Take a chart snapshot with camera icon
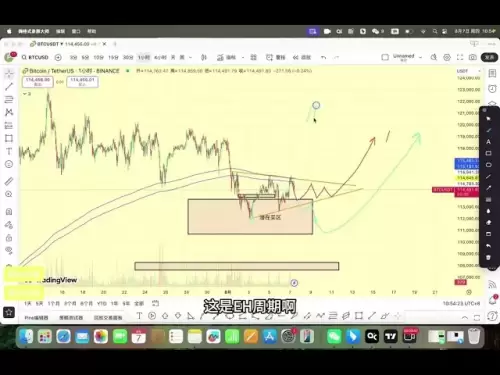Image resolution: width=500 pixels, height=375 pixels. (x=473, y=57)
